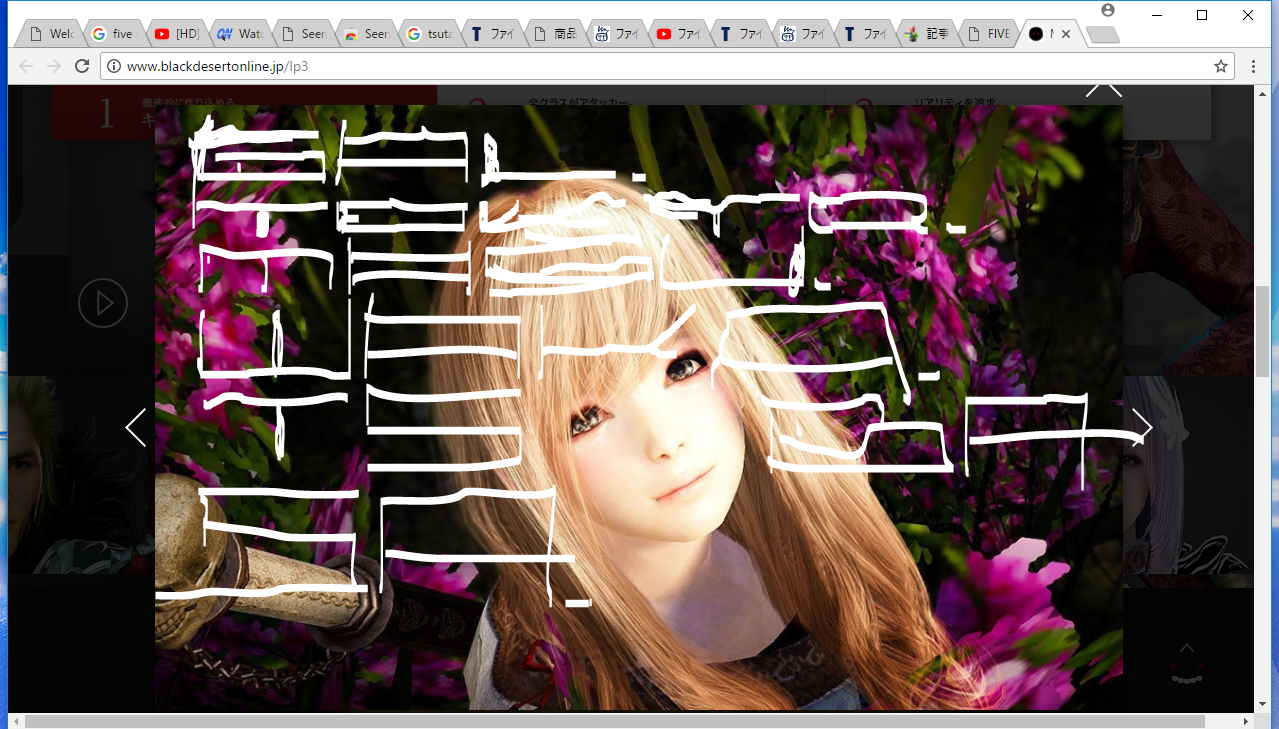Click the scroll-to-top arrow on the page

[1187, 648]
